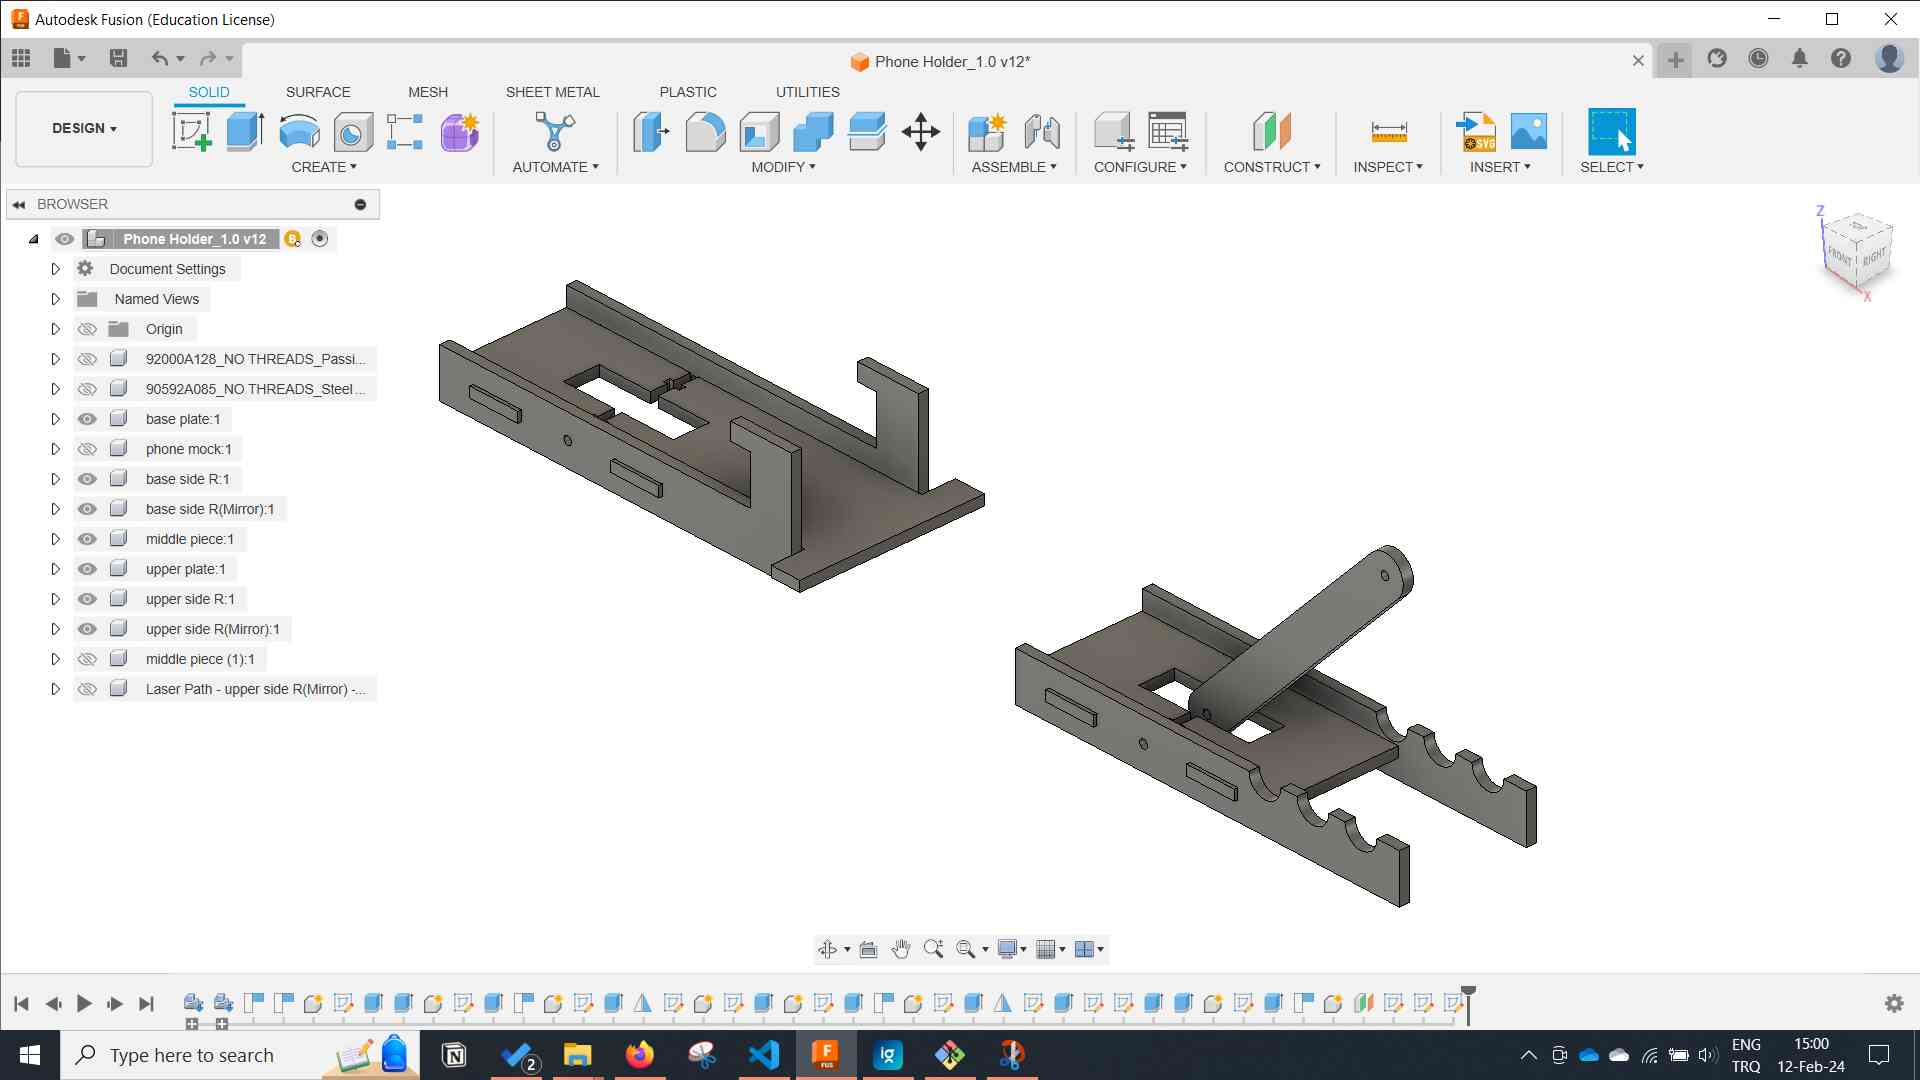The height and width of the screenshot is (1080, 1920).
Task: Select the Combine tool icon
Action: pyautogui.click(x=813, y=132)
